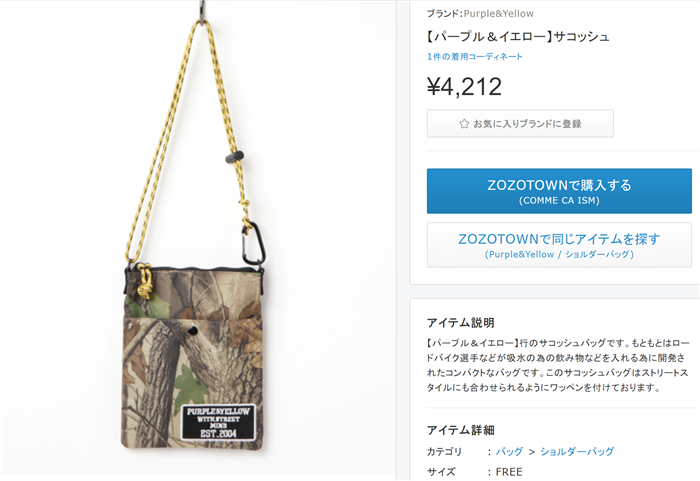Image resolution: width=700 pixels, height=481 pixels.
Task: Open the ショルダーバッグ category link
Action: click(577, 452)
